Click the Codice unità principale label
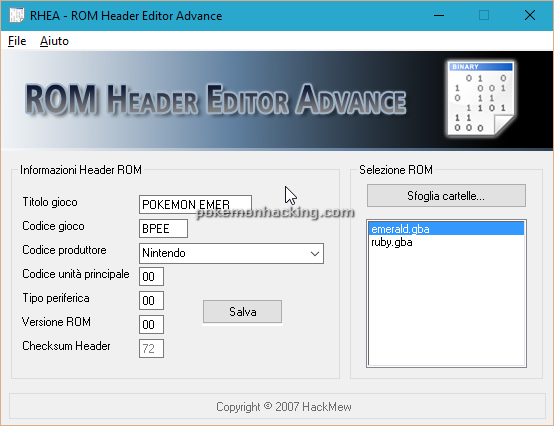This screenshot has width=554, height=426. pyautogui.click(x=76, y=274)
